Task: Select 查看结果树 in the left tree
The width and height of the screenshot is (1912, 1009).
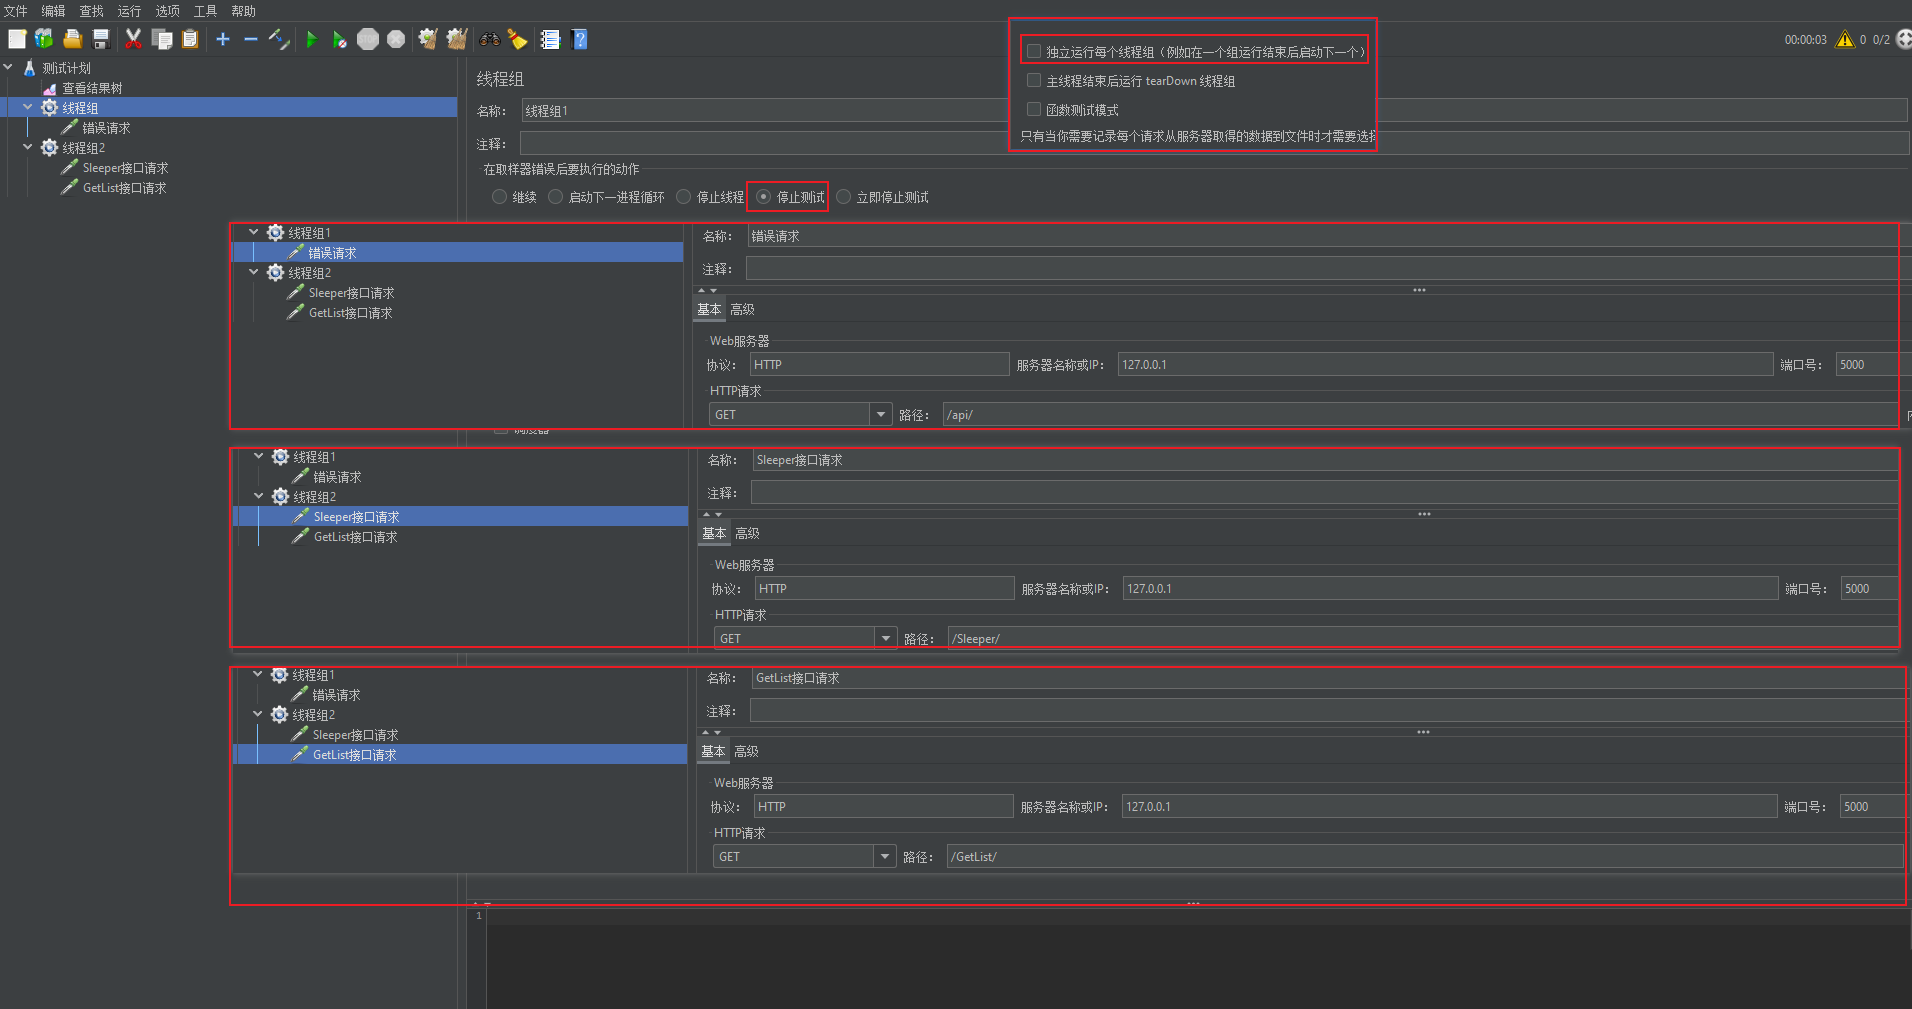Action: pos(92,88)
